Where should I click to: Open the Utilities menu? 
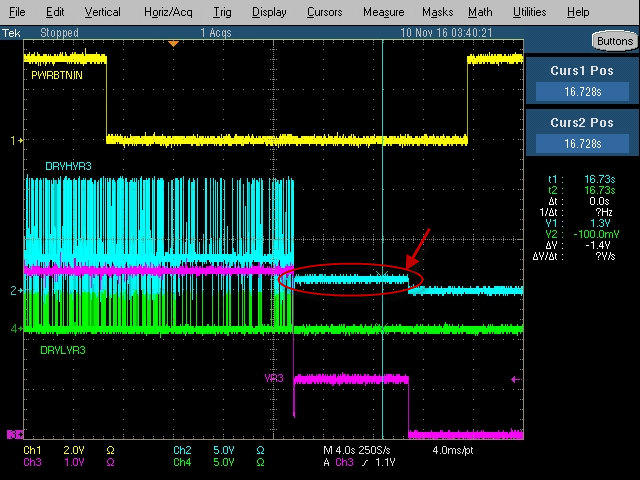point(529,12)
